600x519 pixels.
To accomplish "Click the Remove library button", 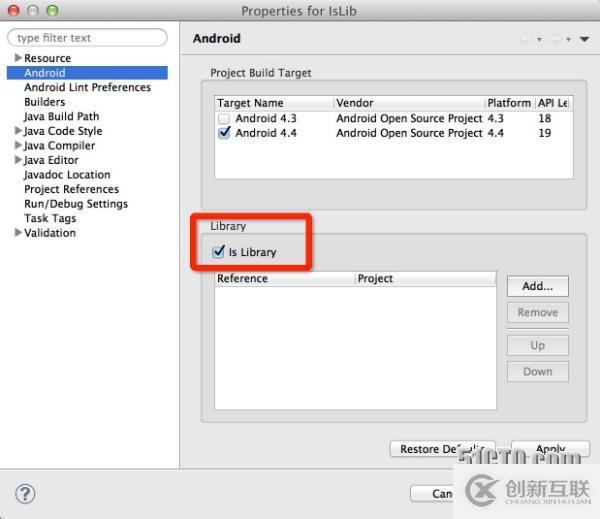I will 538,312.
